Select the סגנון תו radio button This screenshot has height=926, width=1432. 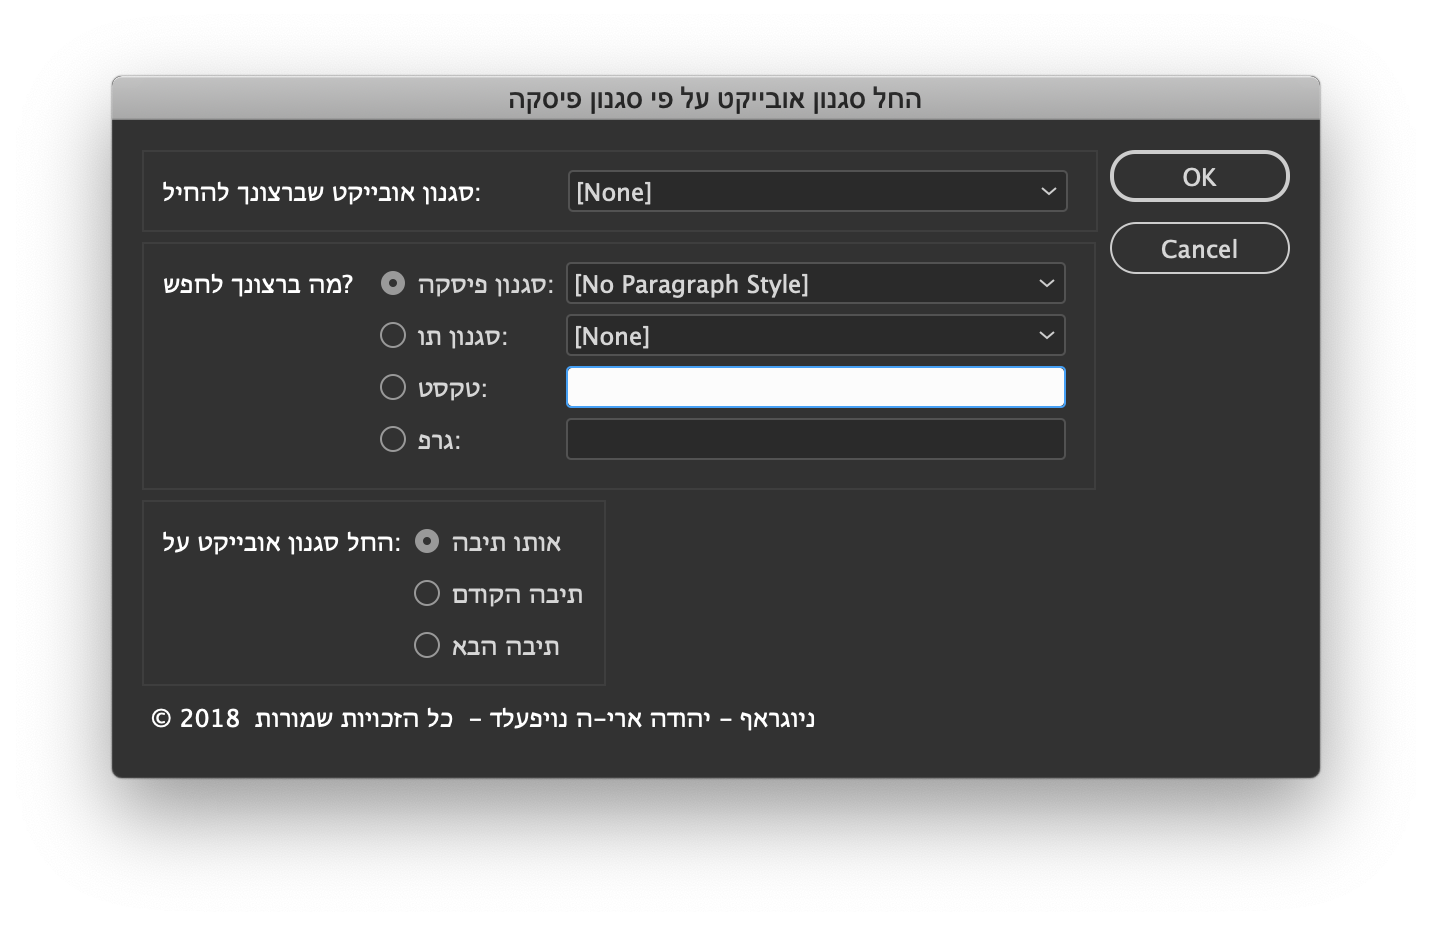point(393,335)
